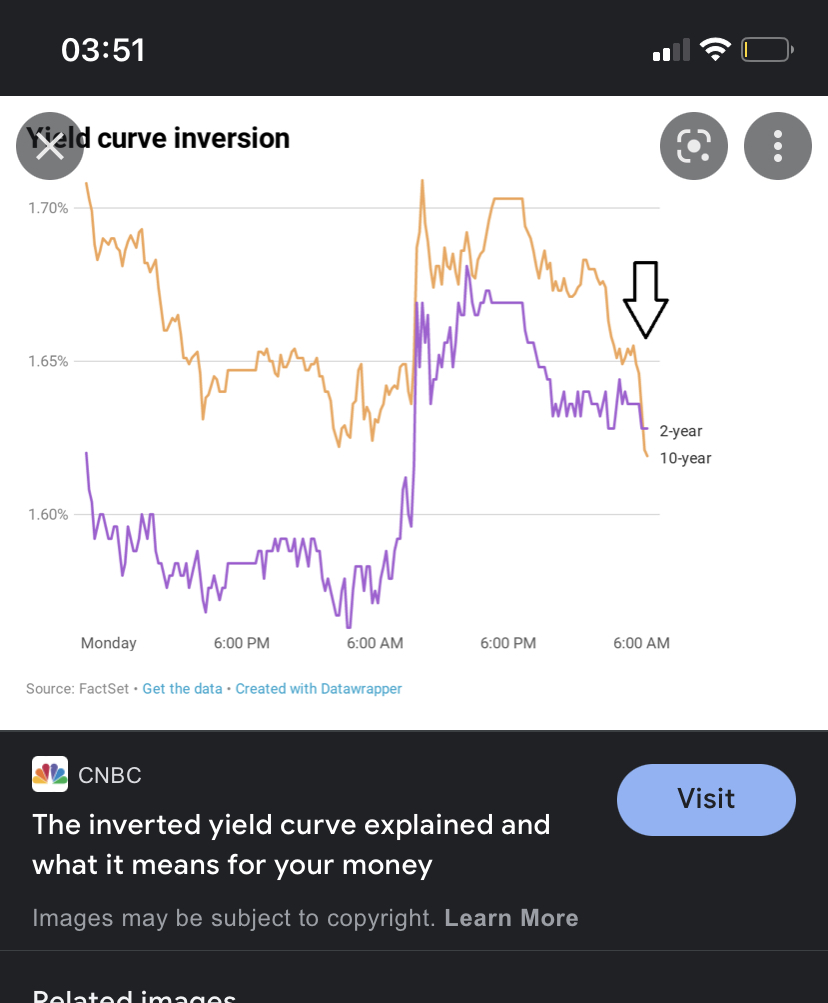Viewport: 828px width, 1003px height.
Task: Tap "Learn More" about image copyright
Action: click(x=511, y=918)
